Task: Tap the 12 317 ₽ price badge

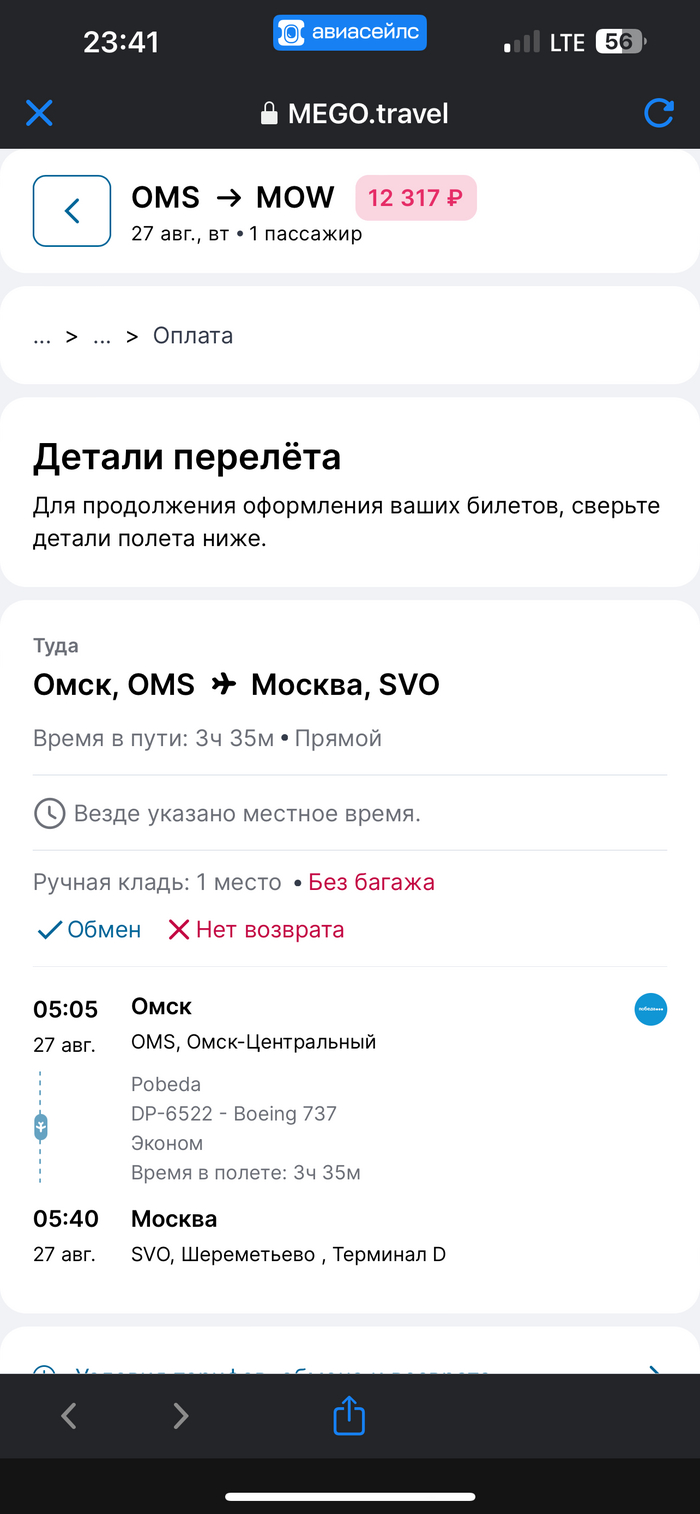Action: [x=416, y=198]
